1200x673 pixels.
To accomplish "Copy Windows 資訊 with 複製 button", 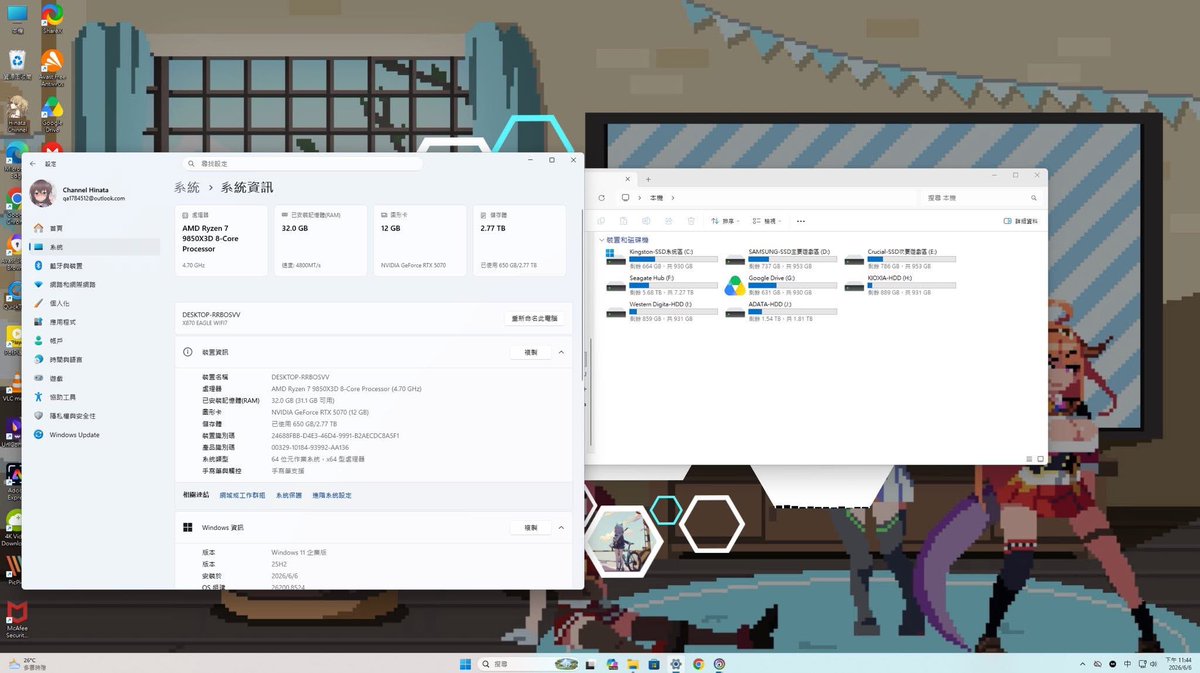I will pos(531,527).
